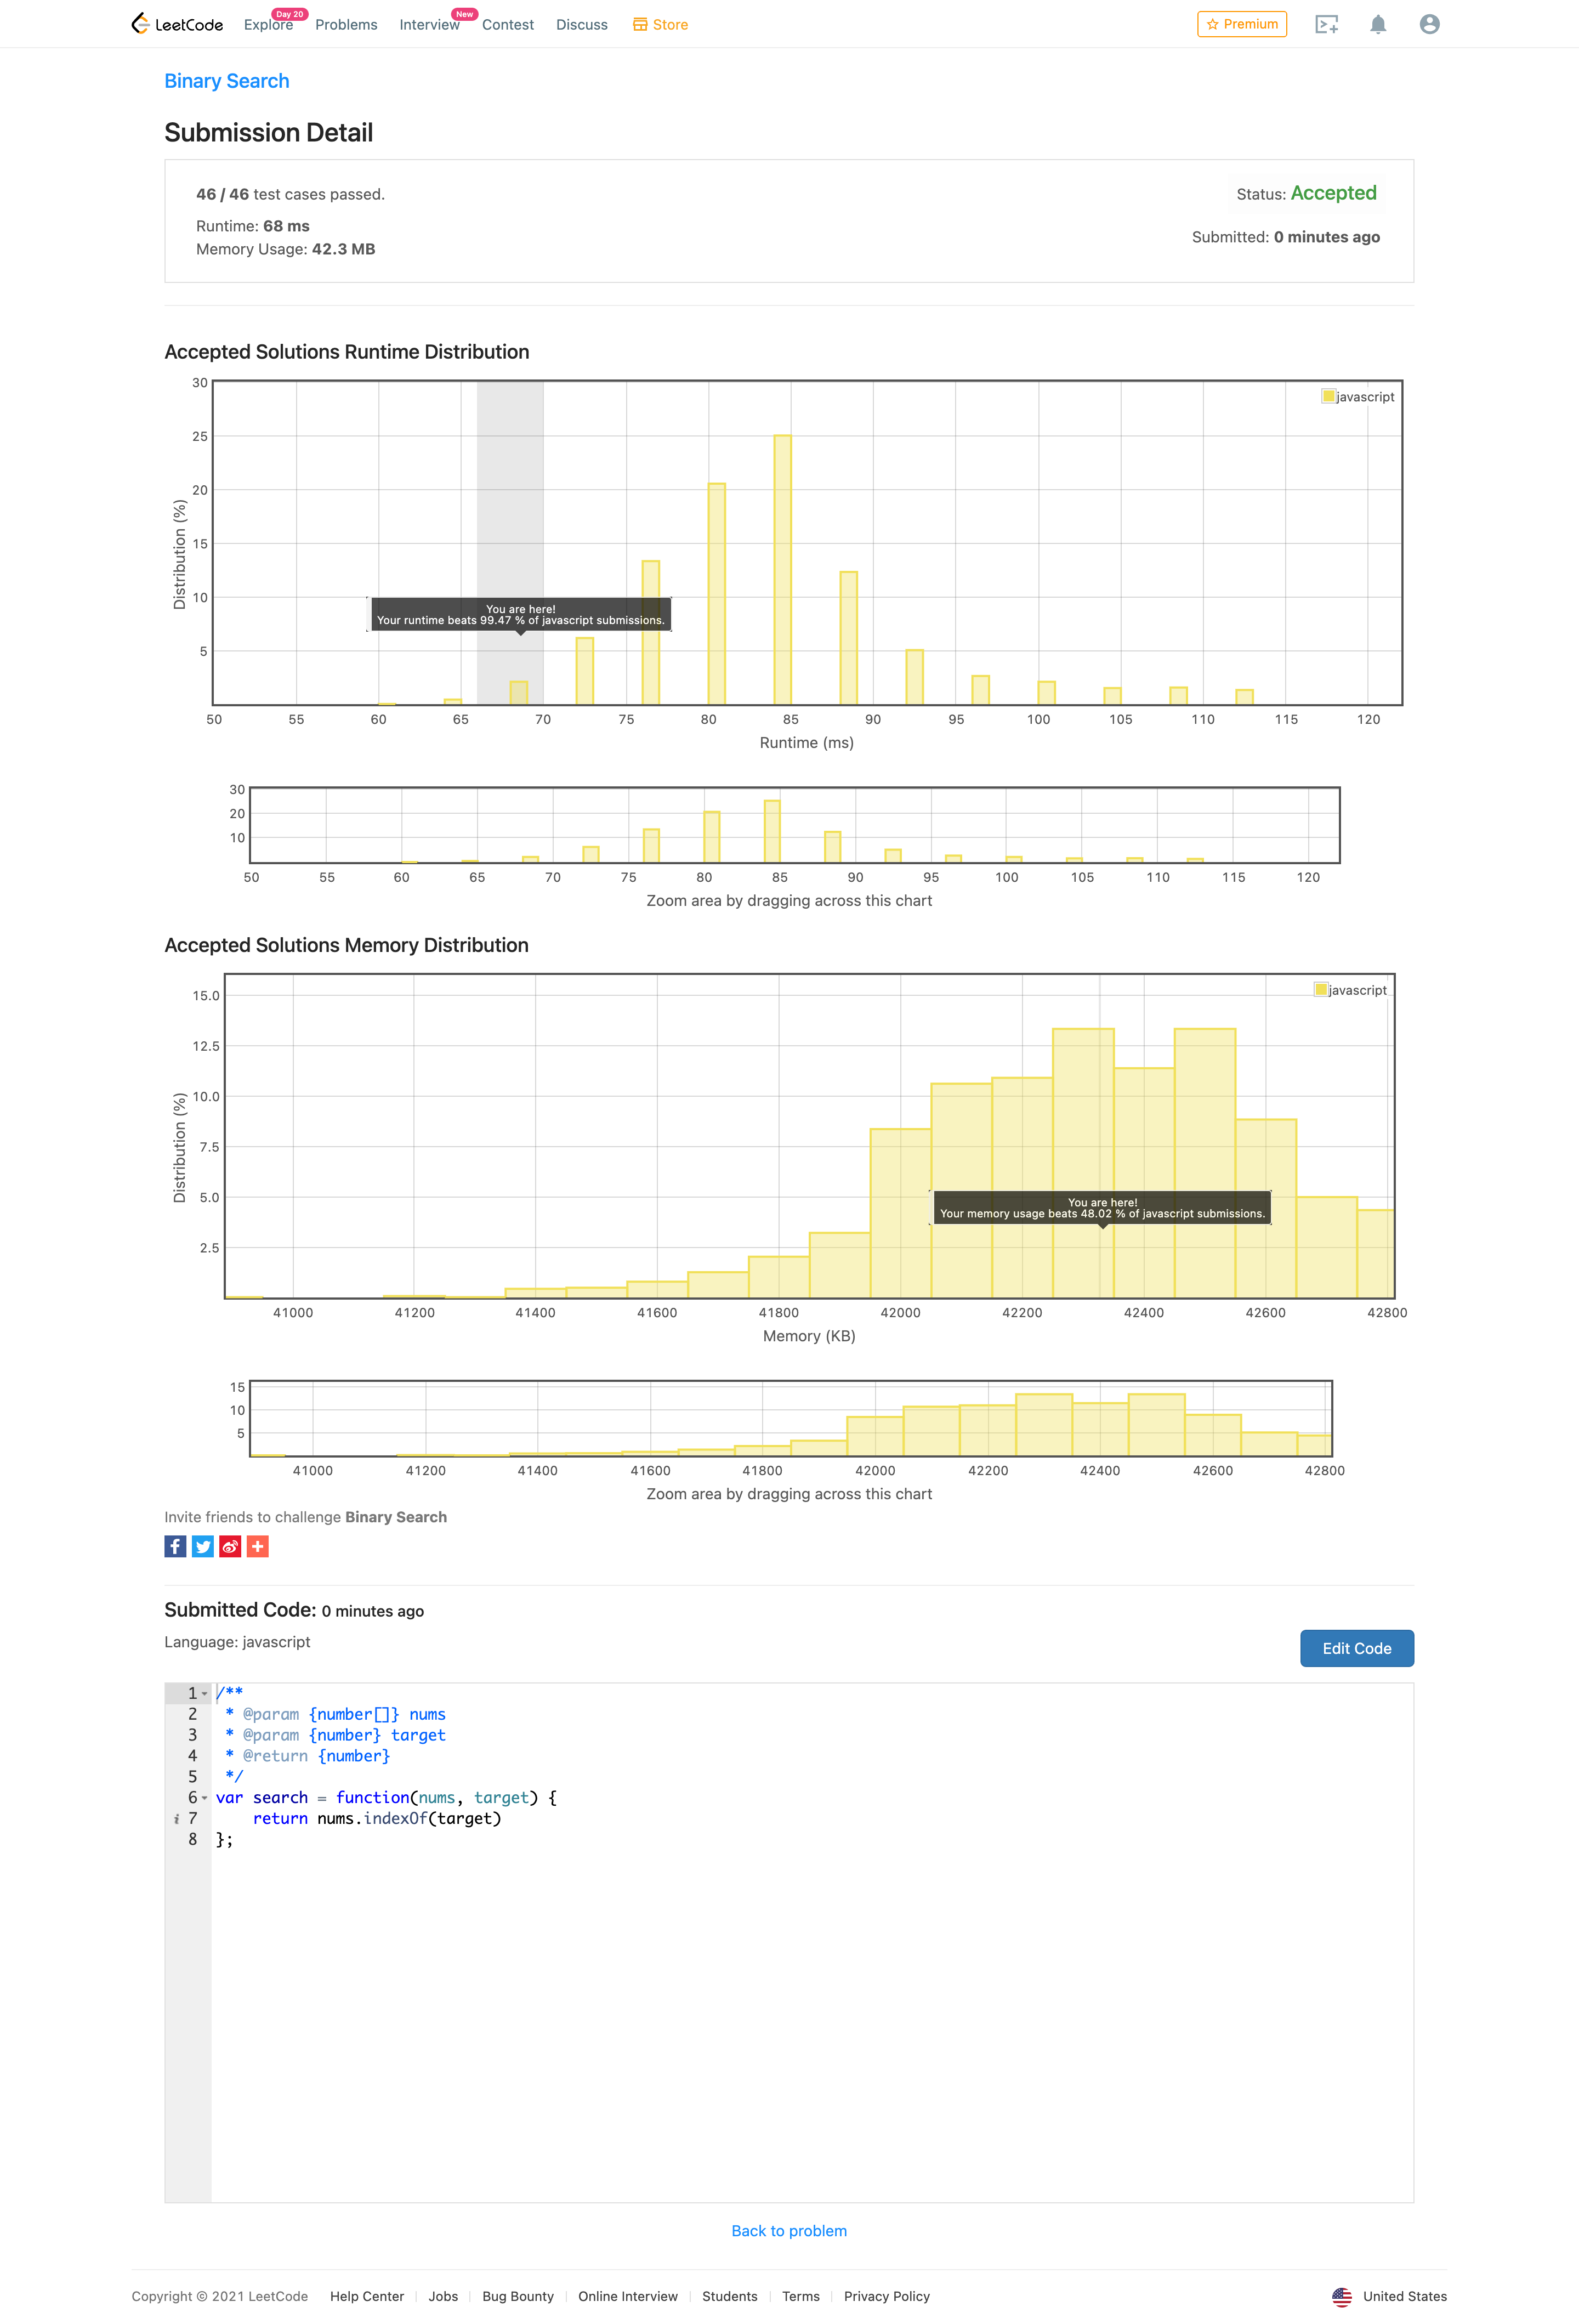Image resolution: width=1579 pixels, height=2324 pixels.
Task: Share via Twitter icon
Action: [203, 1546]
